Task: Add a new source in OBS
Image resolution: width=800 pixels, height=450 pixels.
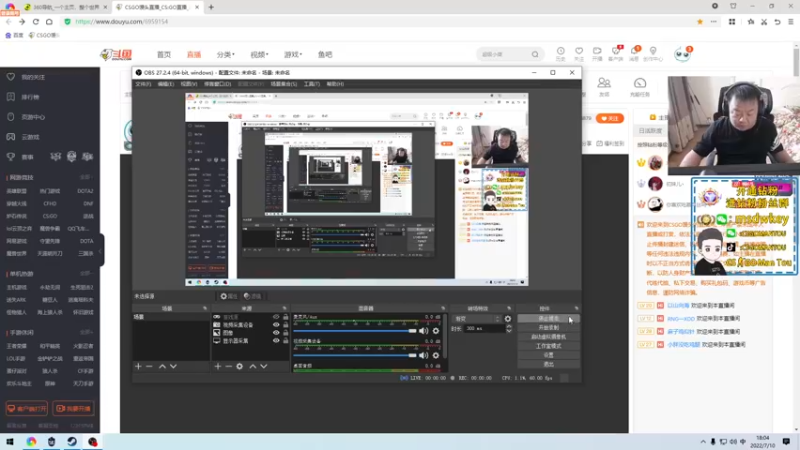Action: pyautogui.click(x=218, y=366)
